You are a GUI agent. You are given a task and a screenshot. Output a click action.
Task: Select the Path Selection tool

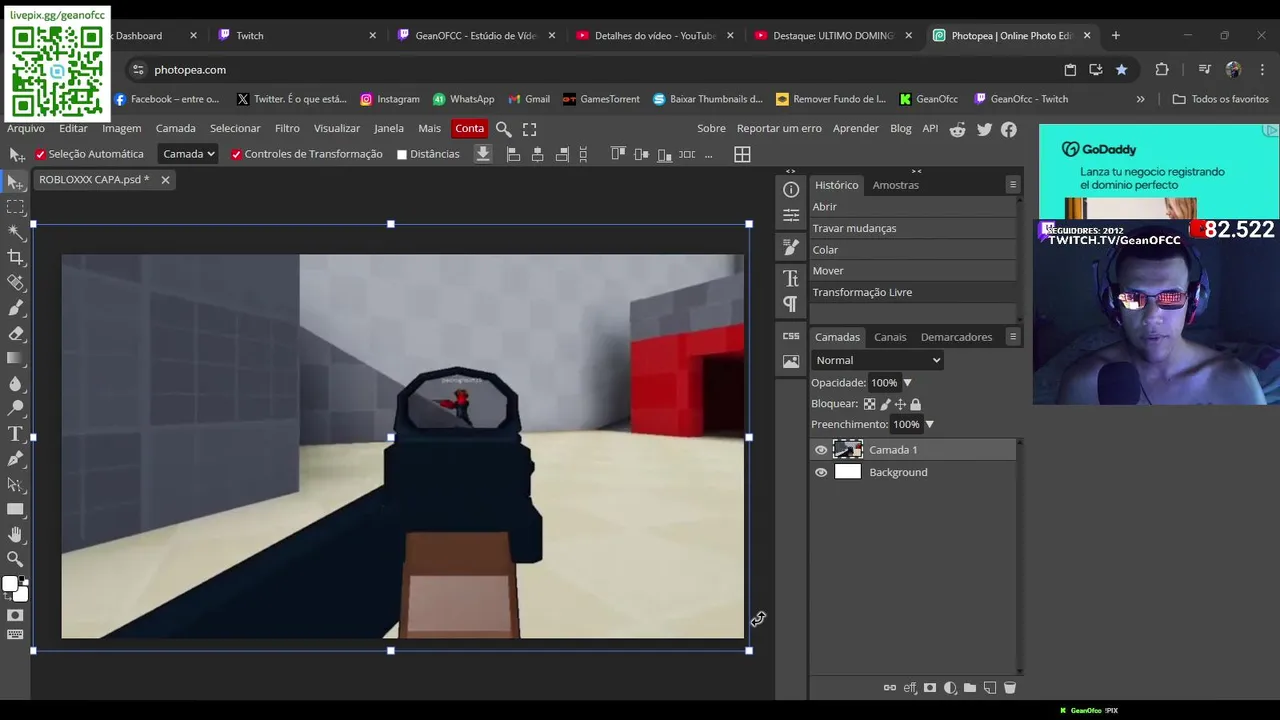tap(15, 484)
